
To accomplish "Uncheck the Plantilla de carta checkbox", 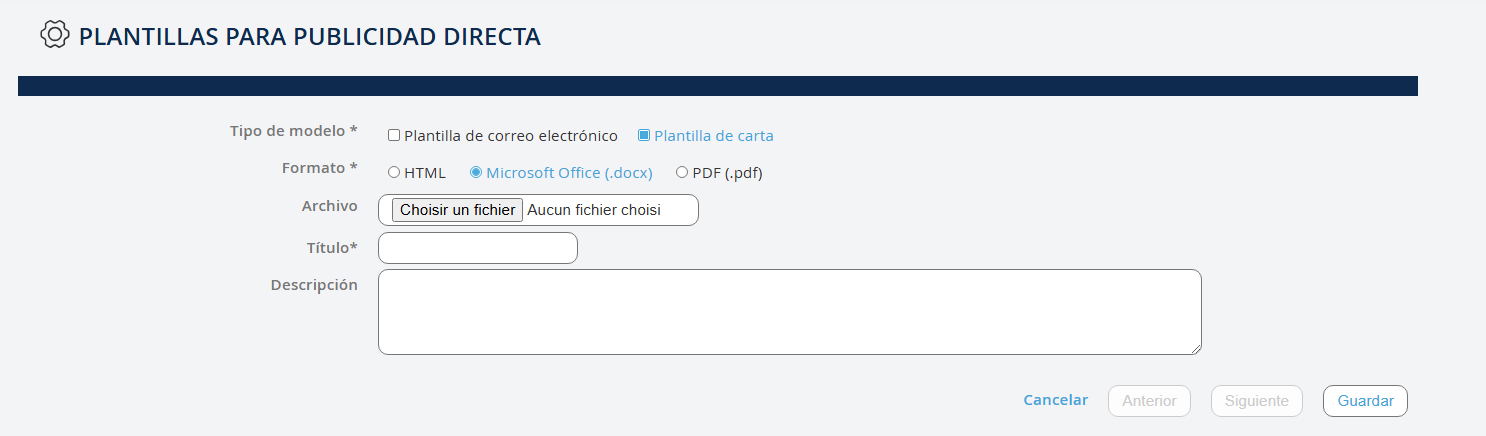I will [x=644, y=135].
